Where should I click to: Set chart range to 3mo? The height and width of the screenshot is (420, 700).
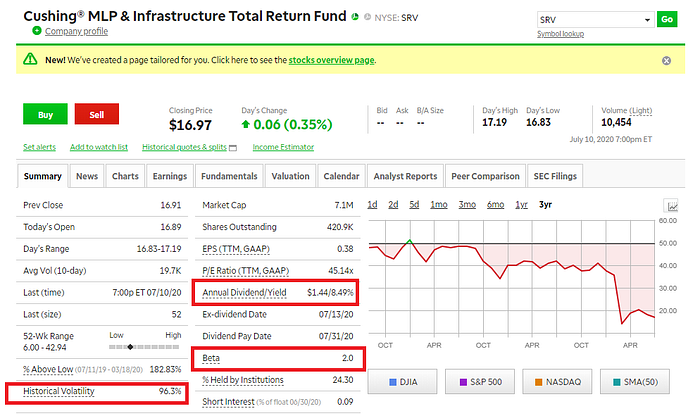[x=467, y=204]
